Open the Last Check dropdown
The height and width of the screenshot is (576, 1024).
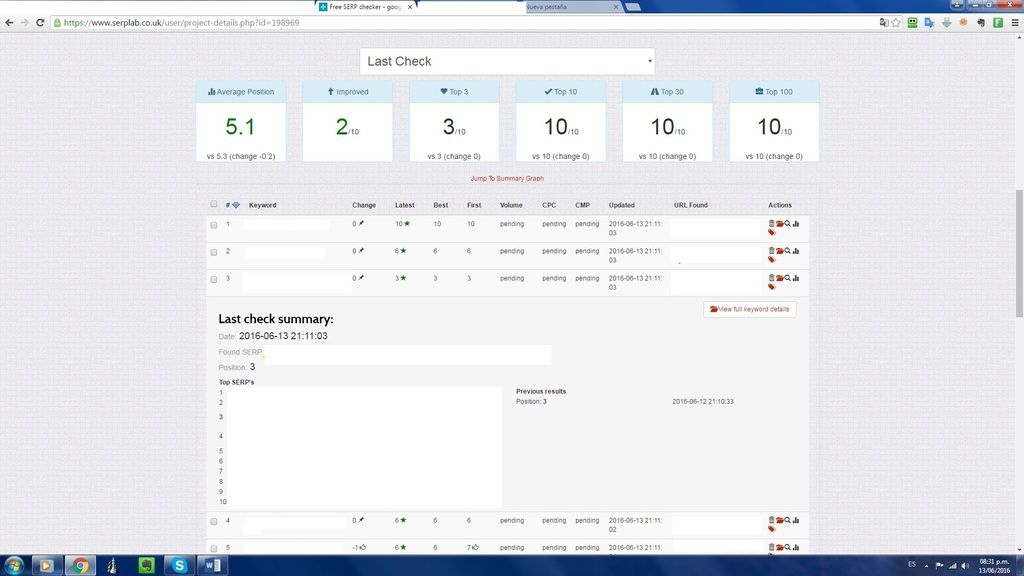507,61
